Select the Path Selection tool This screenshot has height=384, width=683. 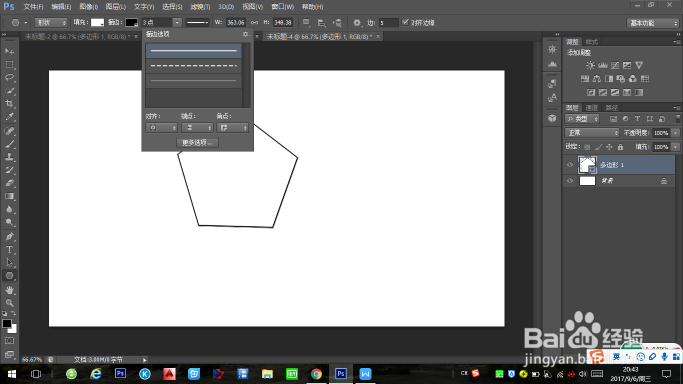pos(9,263)
